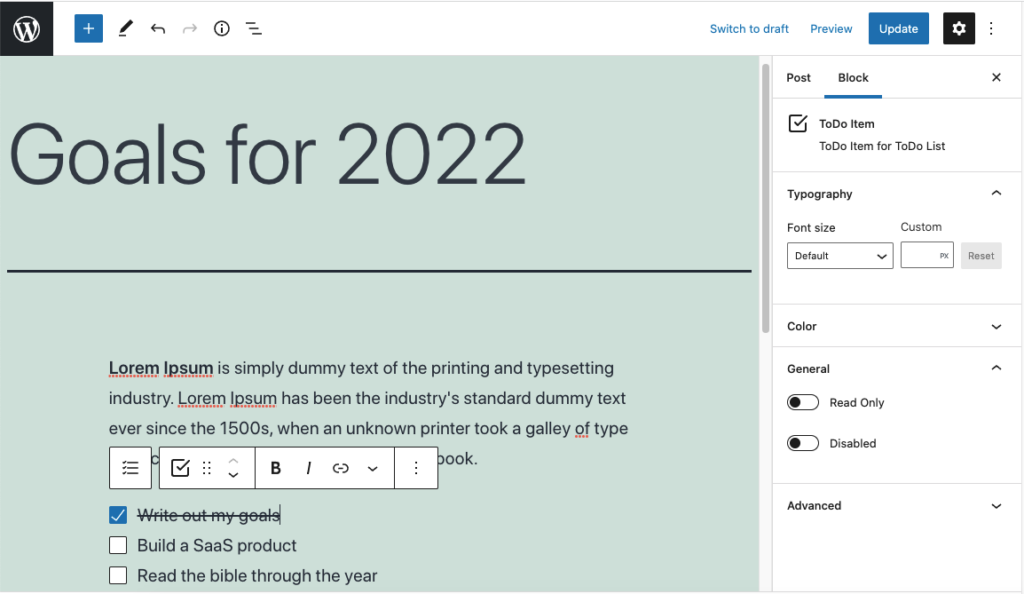Redo the last change
Screen dimensions: 1024x594
coord(189,29)
